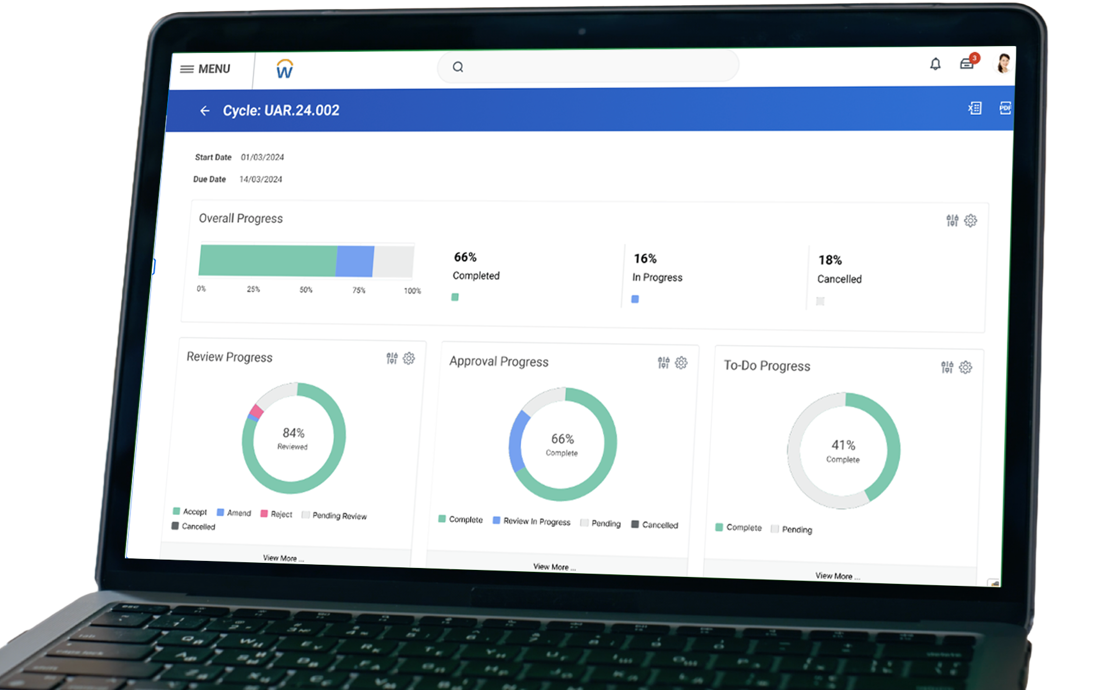1104x690 pixels.
Task: Toggle the Accept legend item
Action: (x=190, y=511)
